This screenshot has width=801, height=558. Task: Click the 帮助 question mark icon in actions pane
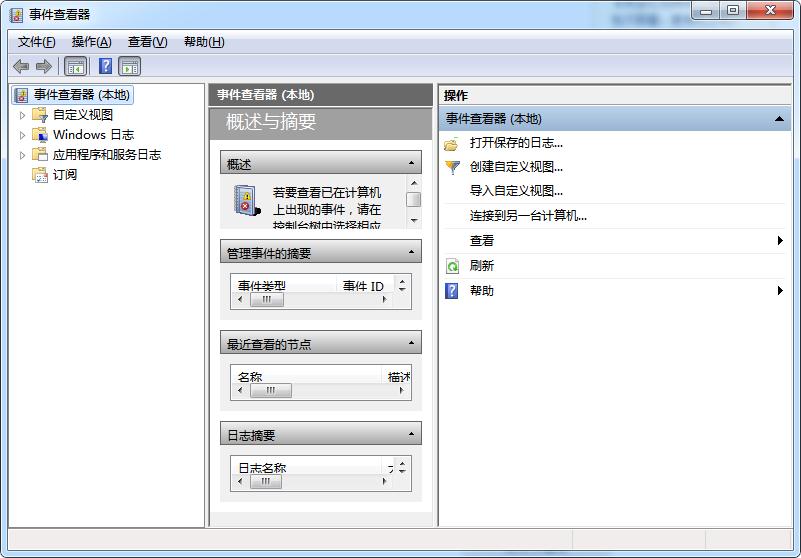coord(452,291)
